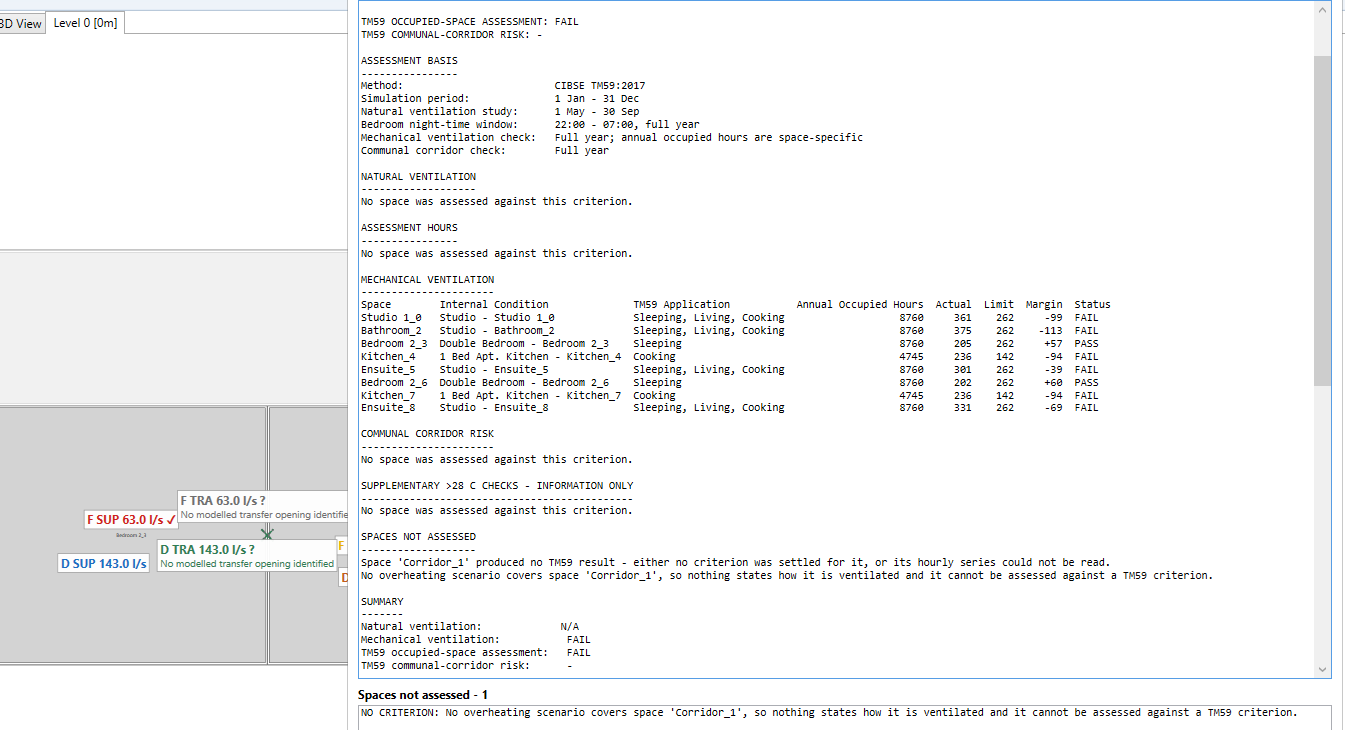
Task: Click the report scrollbar up arrow
Action: click(1322, 9)
